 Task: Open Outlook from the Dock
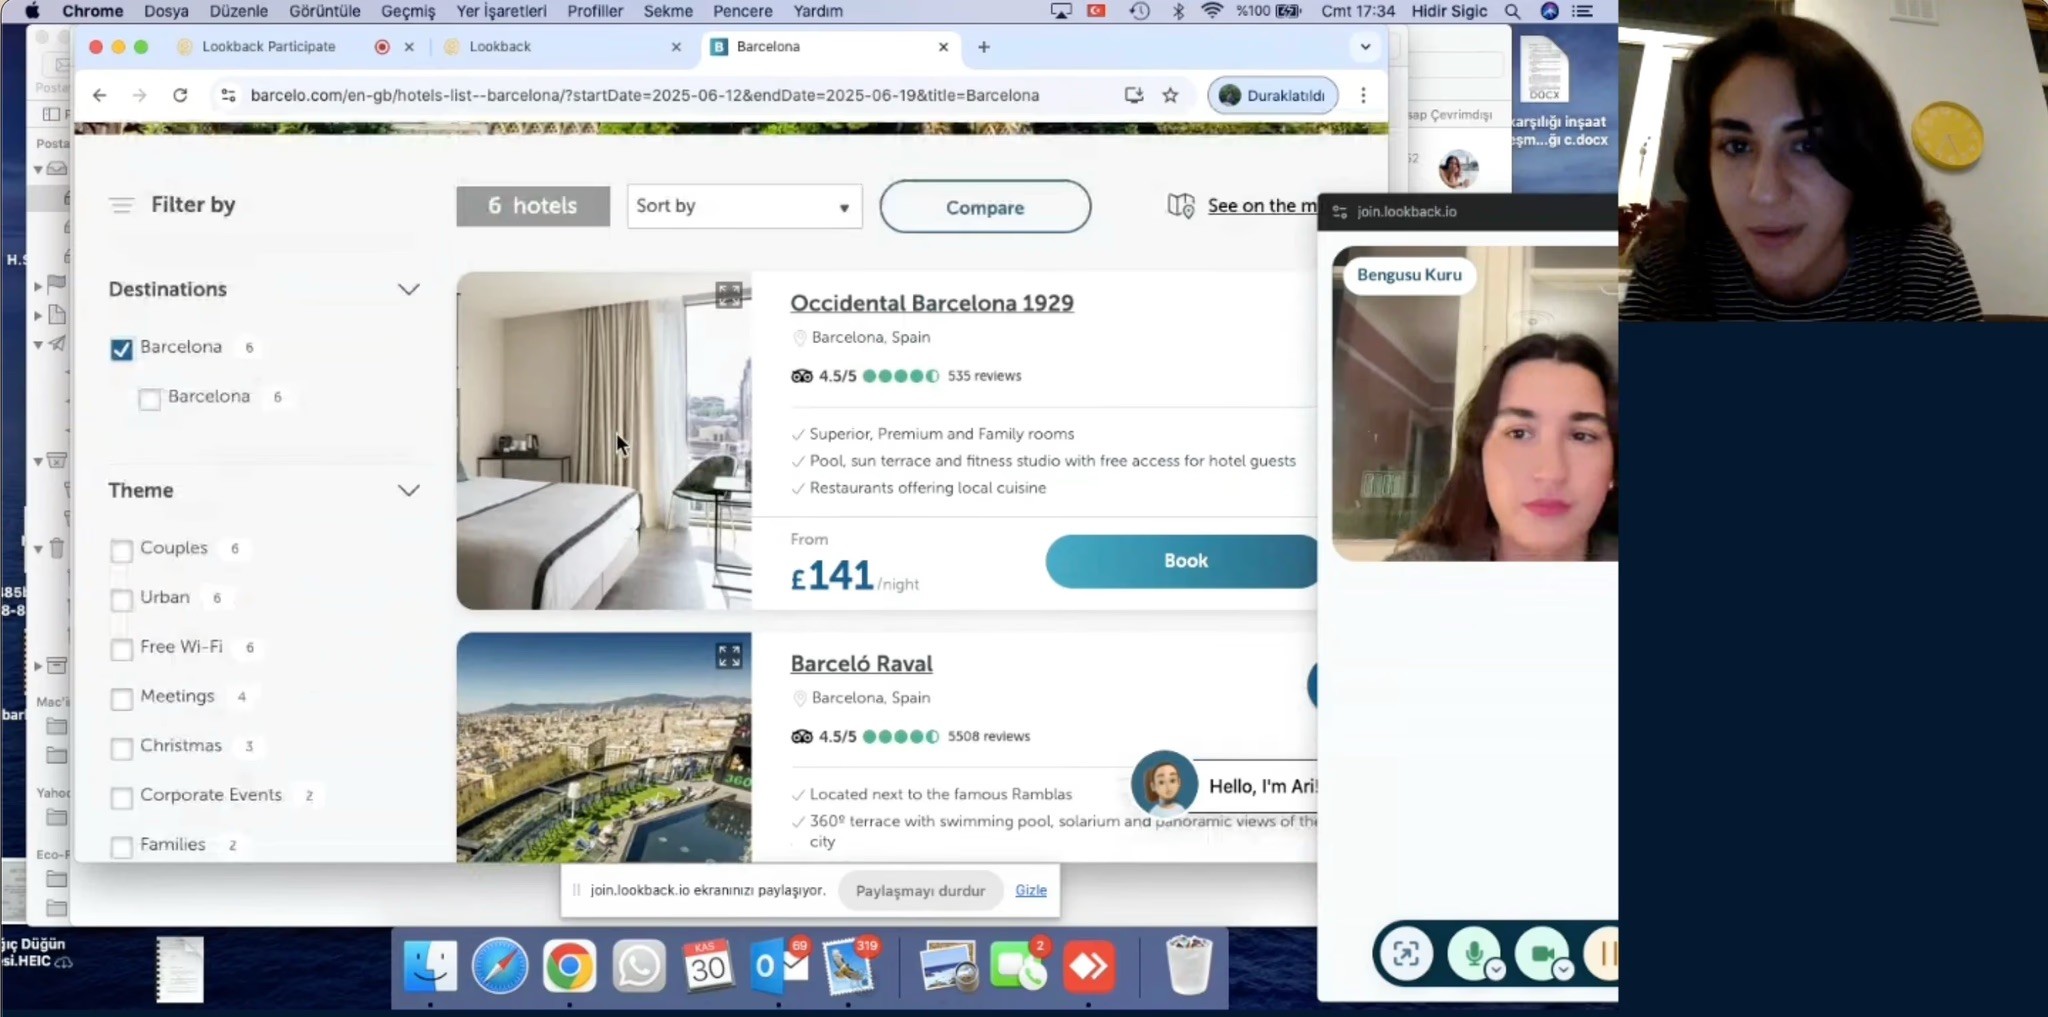(778, 966)
